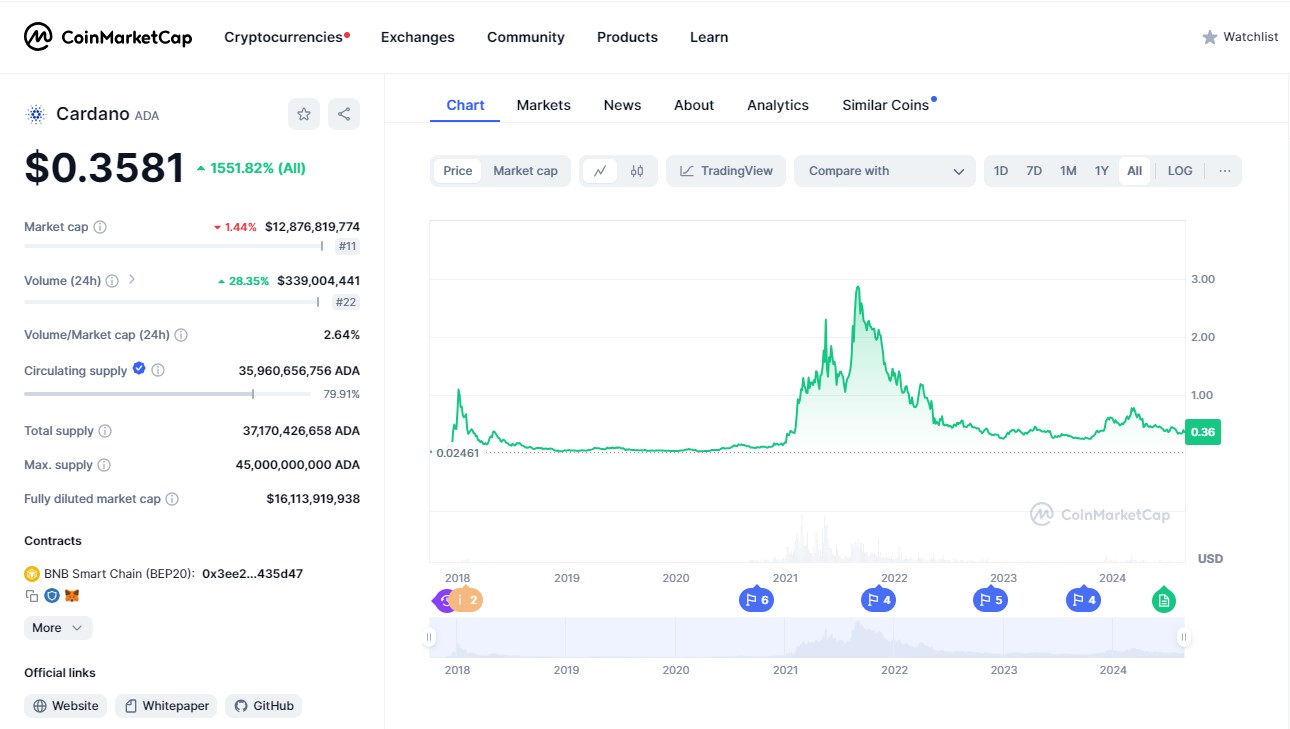Set chart range to All
The width and height of the screenshot is (1290, 729).
[x=1134, y=171]
